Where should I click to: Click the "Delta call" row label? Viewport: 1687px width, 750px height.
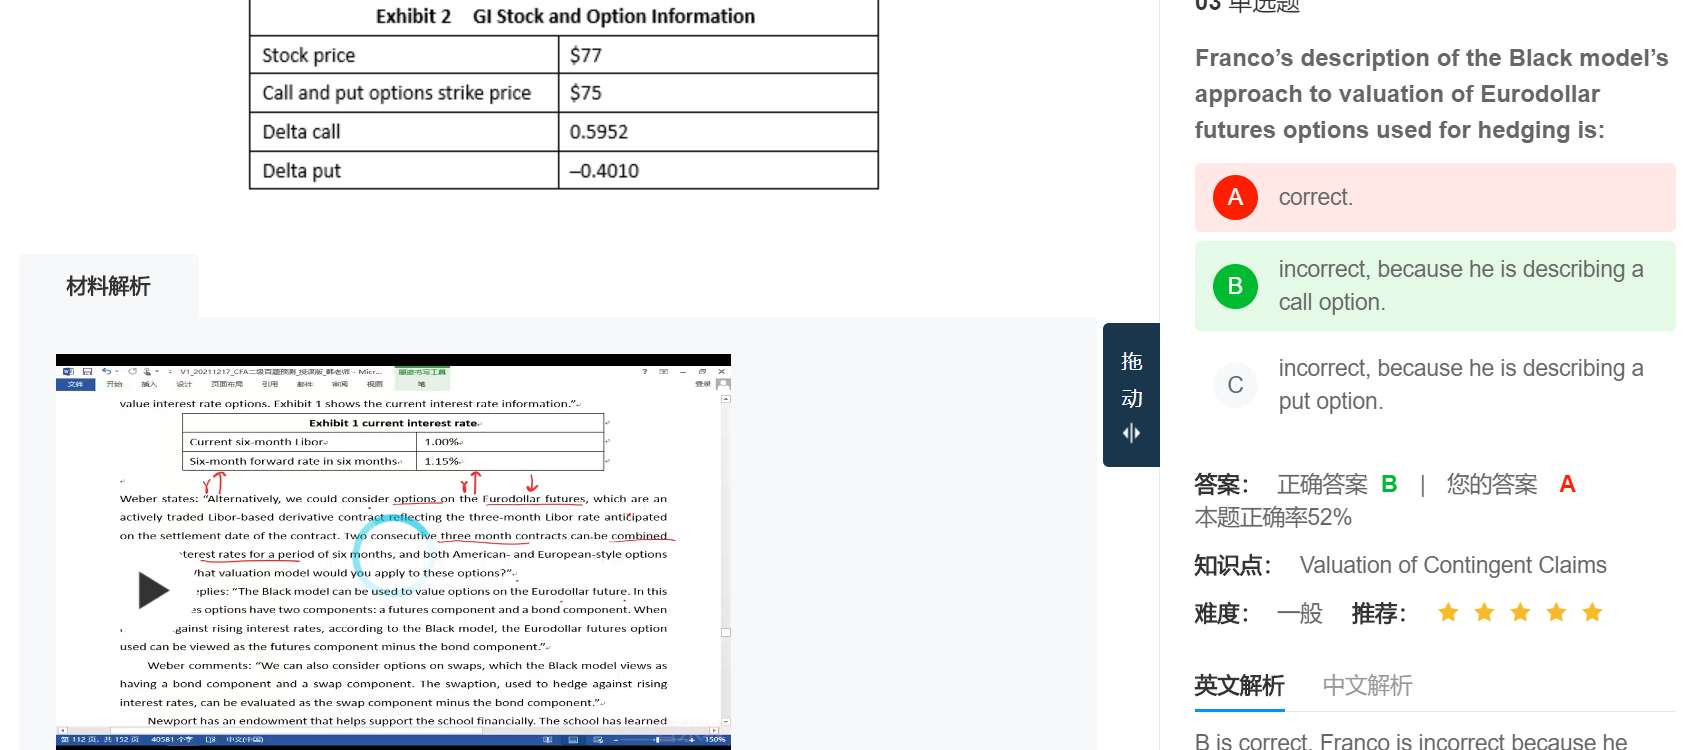404,132
